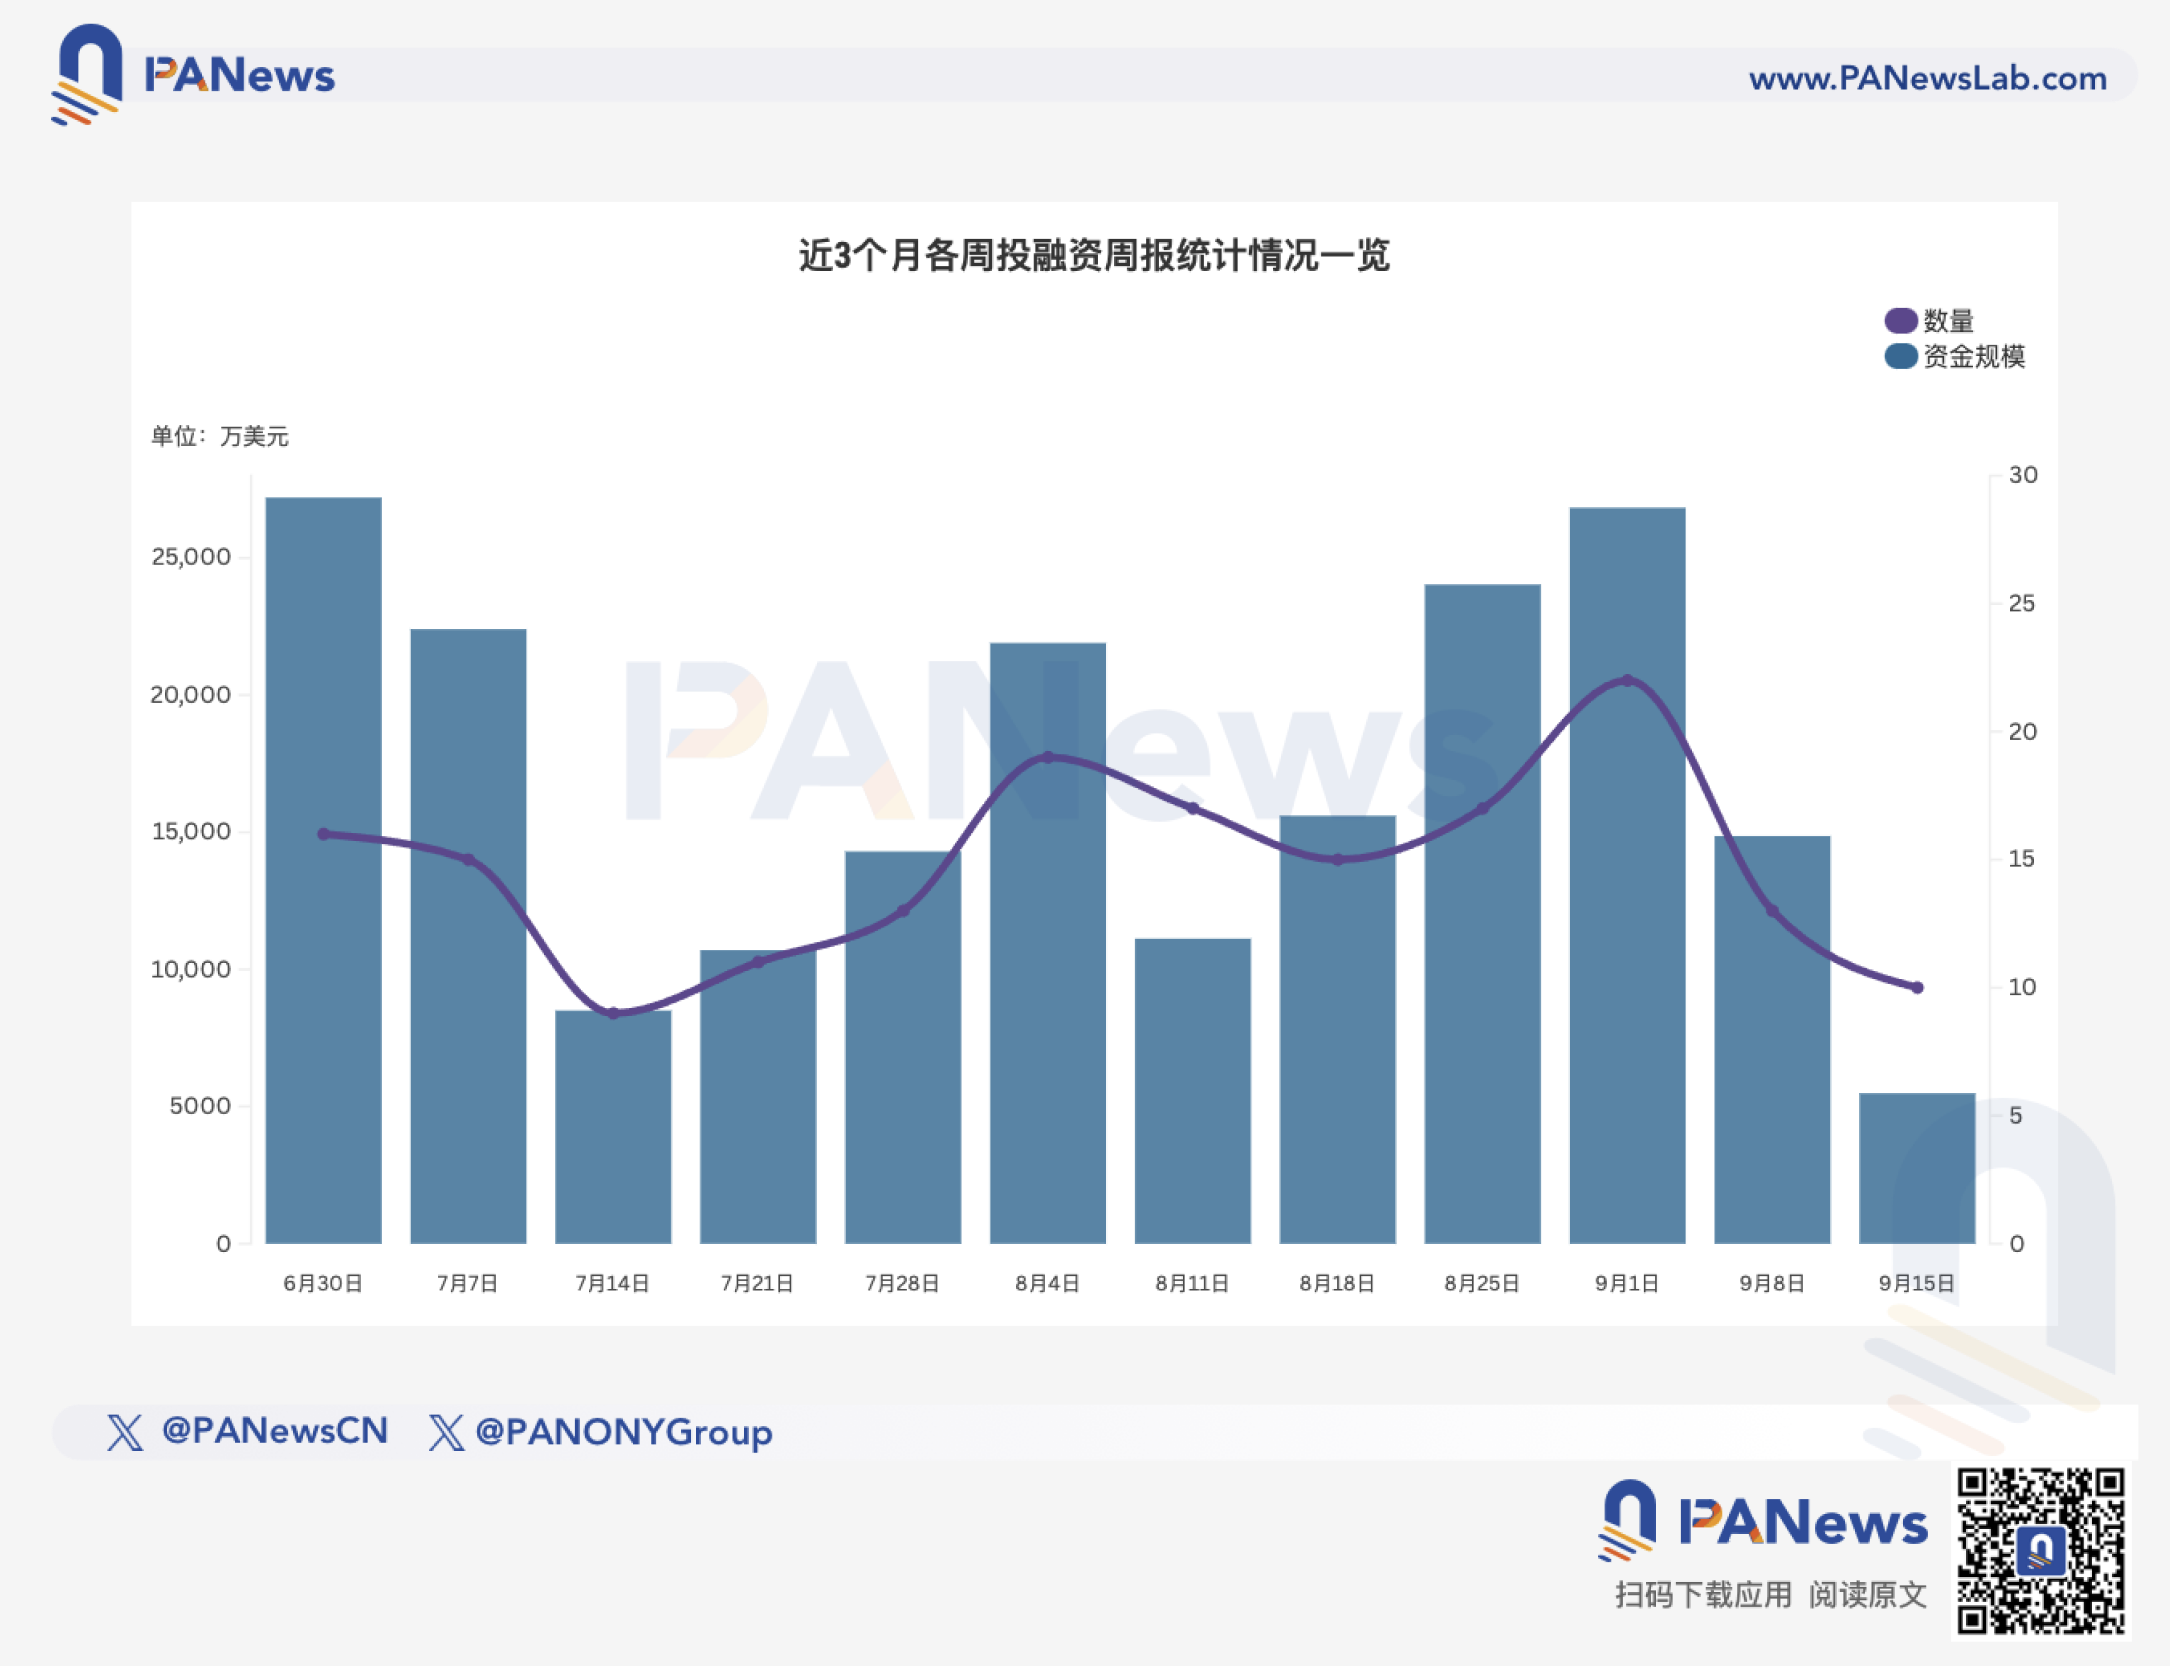Click the bottom PANews arch logo icon
Image resolution: width=2170 pixels, height=1666 pixels.
1627,1520
